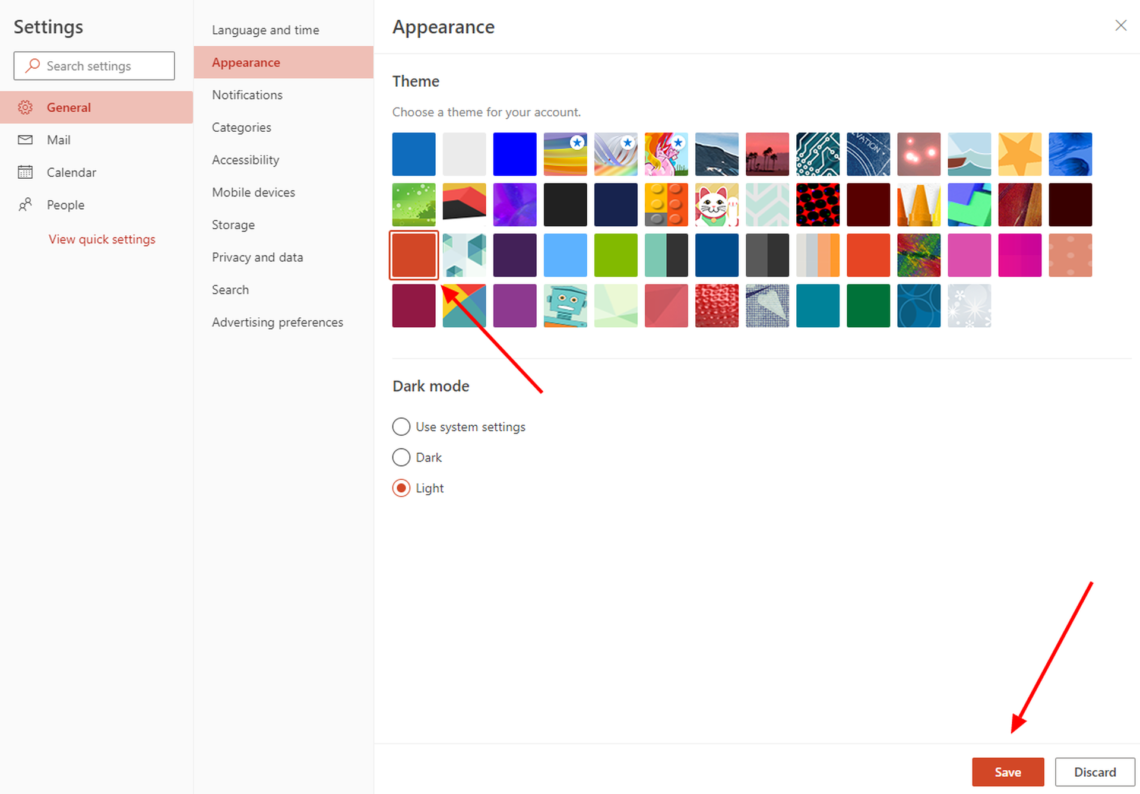Open Language and time settings
Image resolution: width=1140 pixels, height=794 pixels.
coord(265,29)
